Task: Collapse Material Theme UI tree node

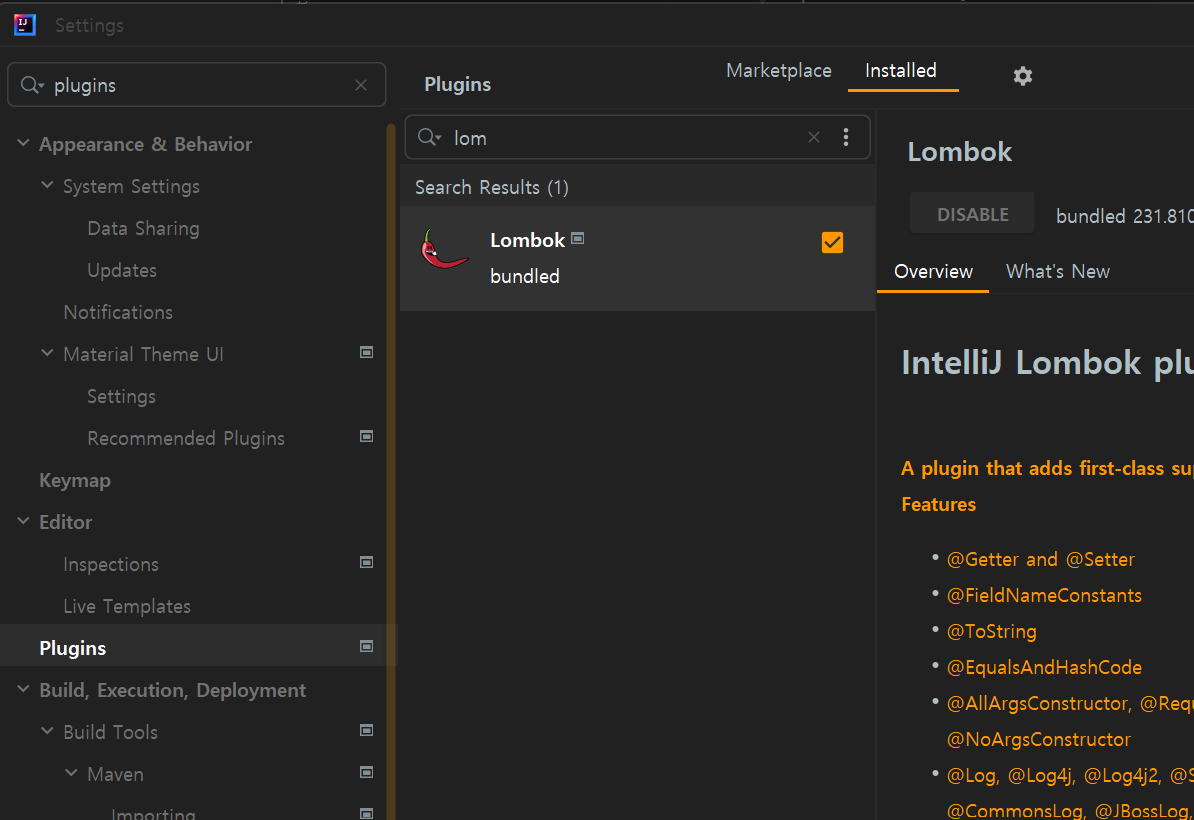Action: [47, 353]
